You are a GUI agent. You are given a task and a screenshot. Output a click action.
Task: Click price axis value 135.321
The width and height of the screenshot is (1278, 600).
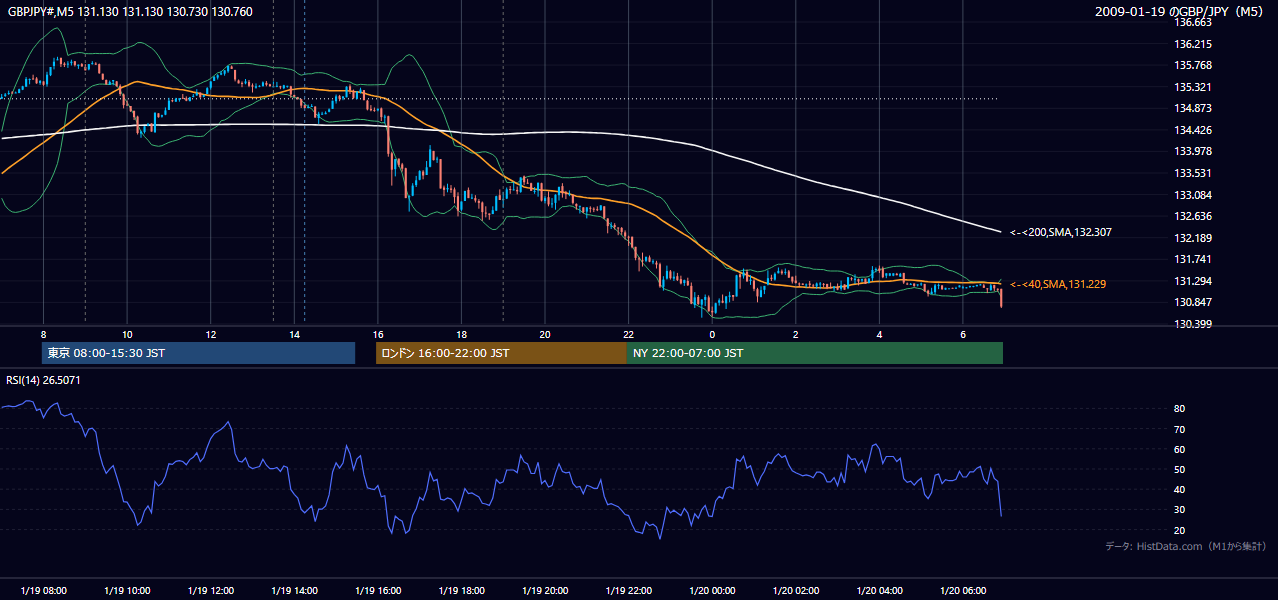pos(1192,87)
